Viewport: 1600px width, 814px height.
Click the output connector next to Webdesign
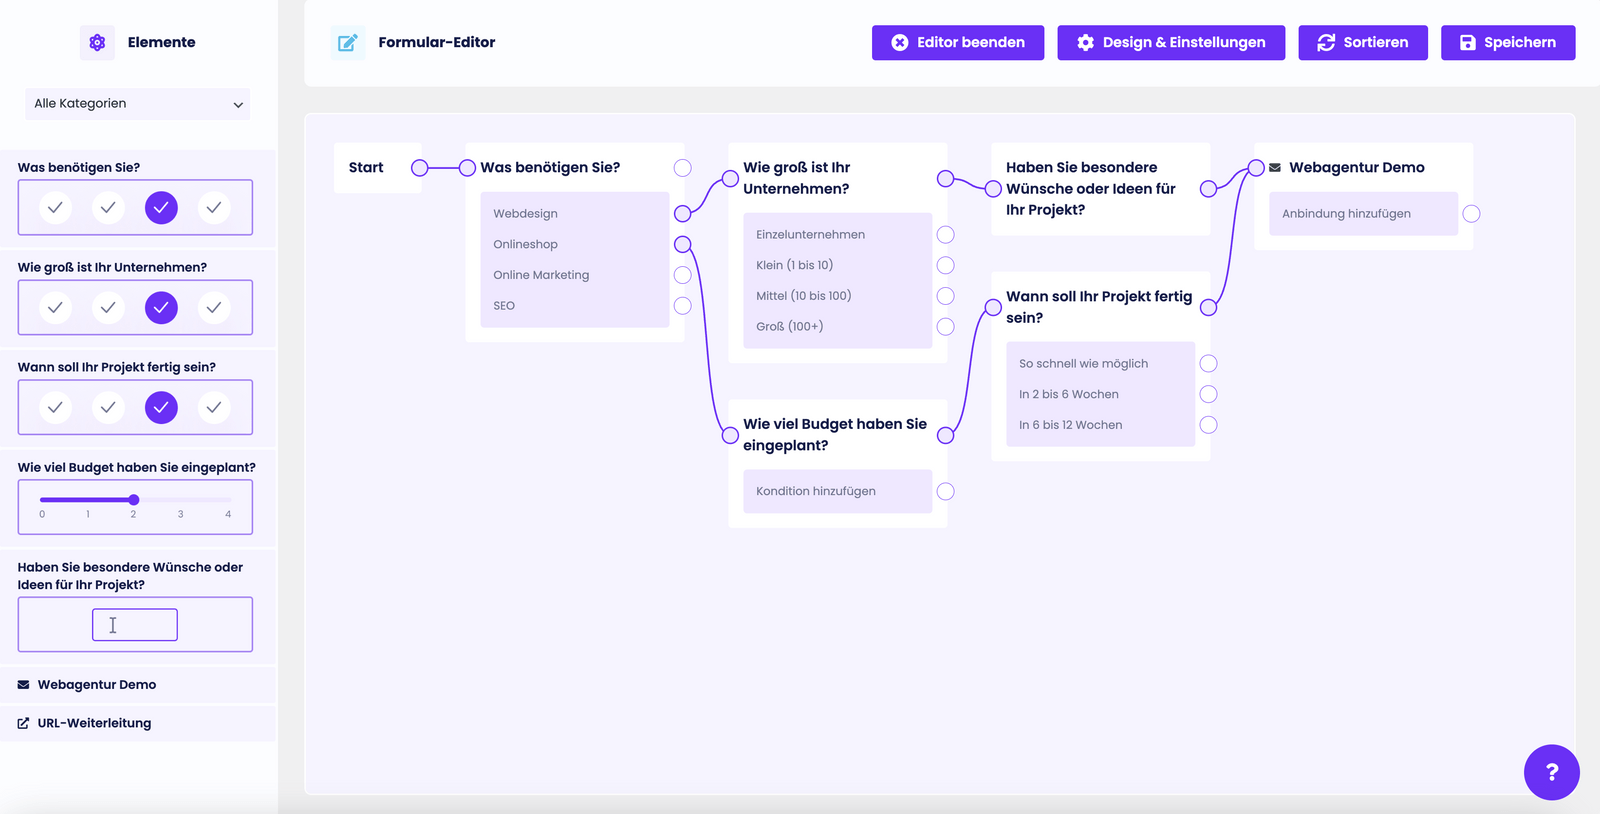[683, 214]
